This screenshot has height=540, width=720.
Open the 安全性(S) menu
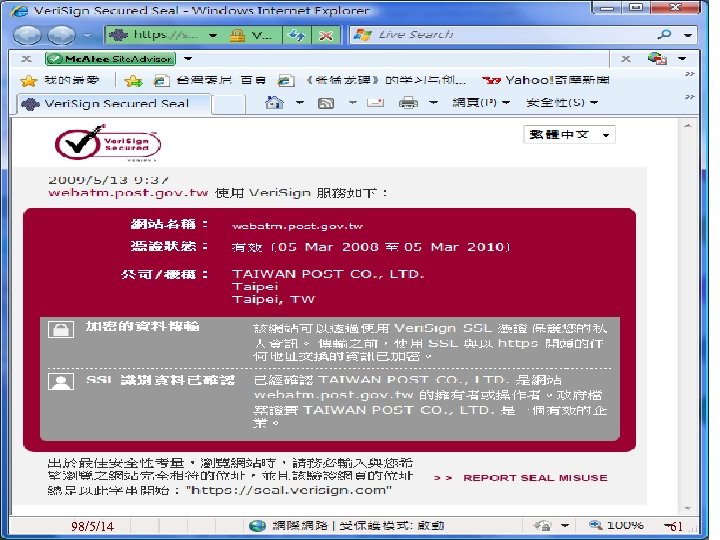(562, 102)
